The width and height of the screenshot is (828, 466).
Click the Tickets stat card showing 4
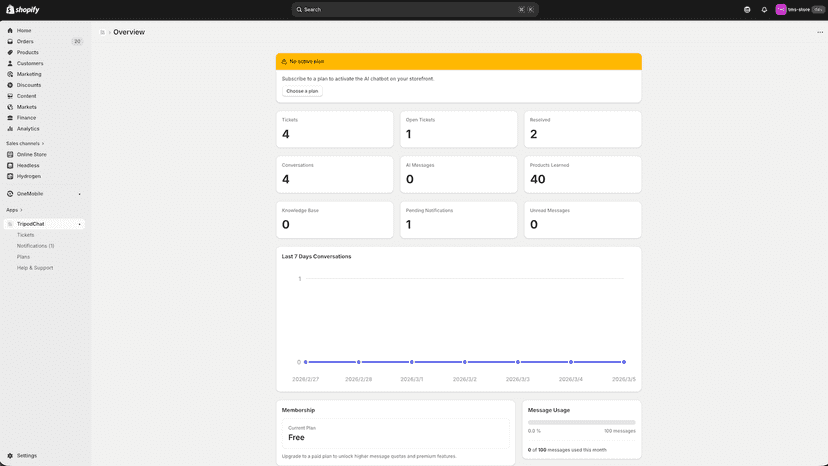click(x=335, y=129)
